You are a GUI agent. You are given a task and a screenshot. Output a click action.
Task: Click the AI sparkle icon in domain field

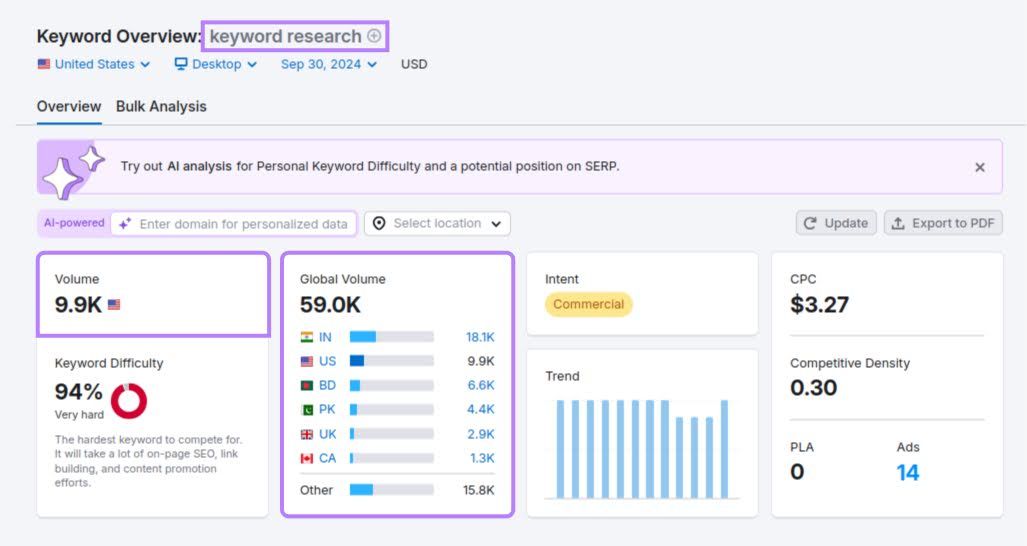[125, 223]
